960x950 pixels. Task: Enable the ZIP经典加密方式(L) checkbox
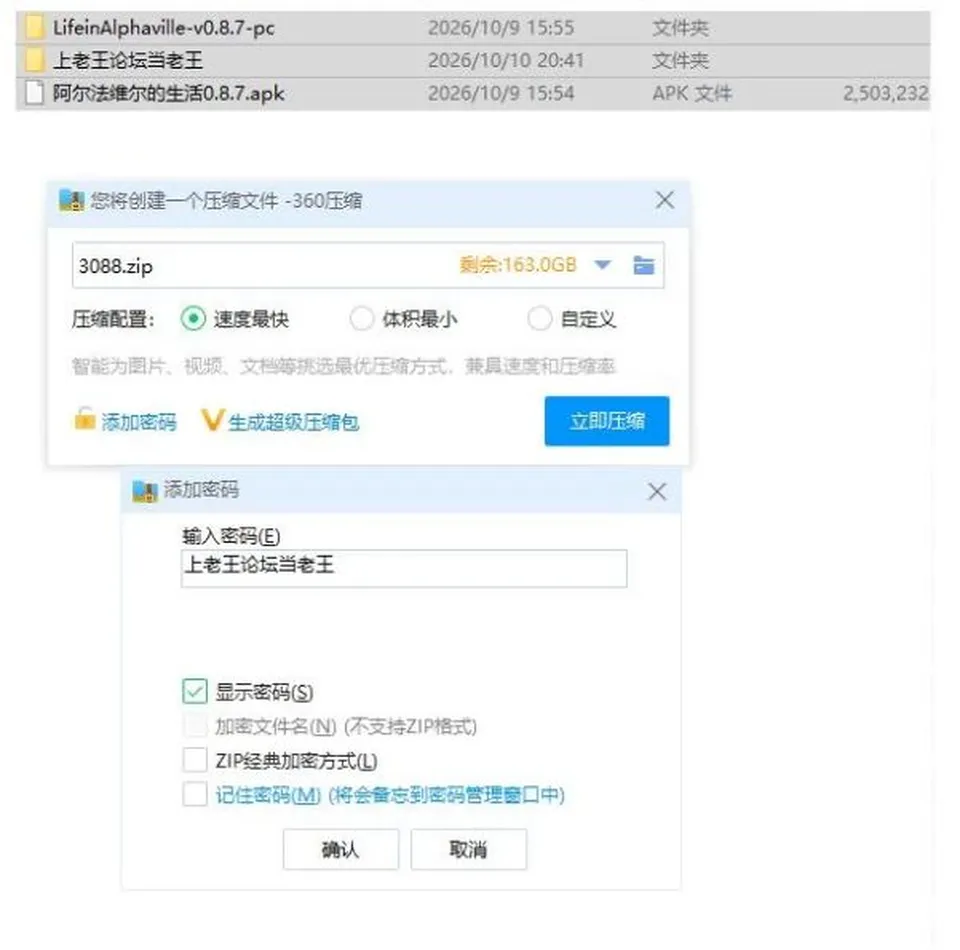[195, 760]
